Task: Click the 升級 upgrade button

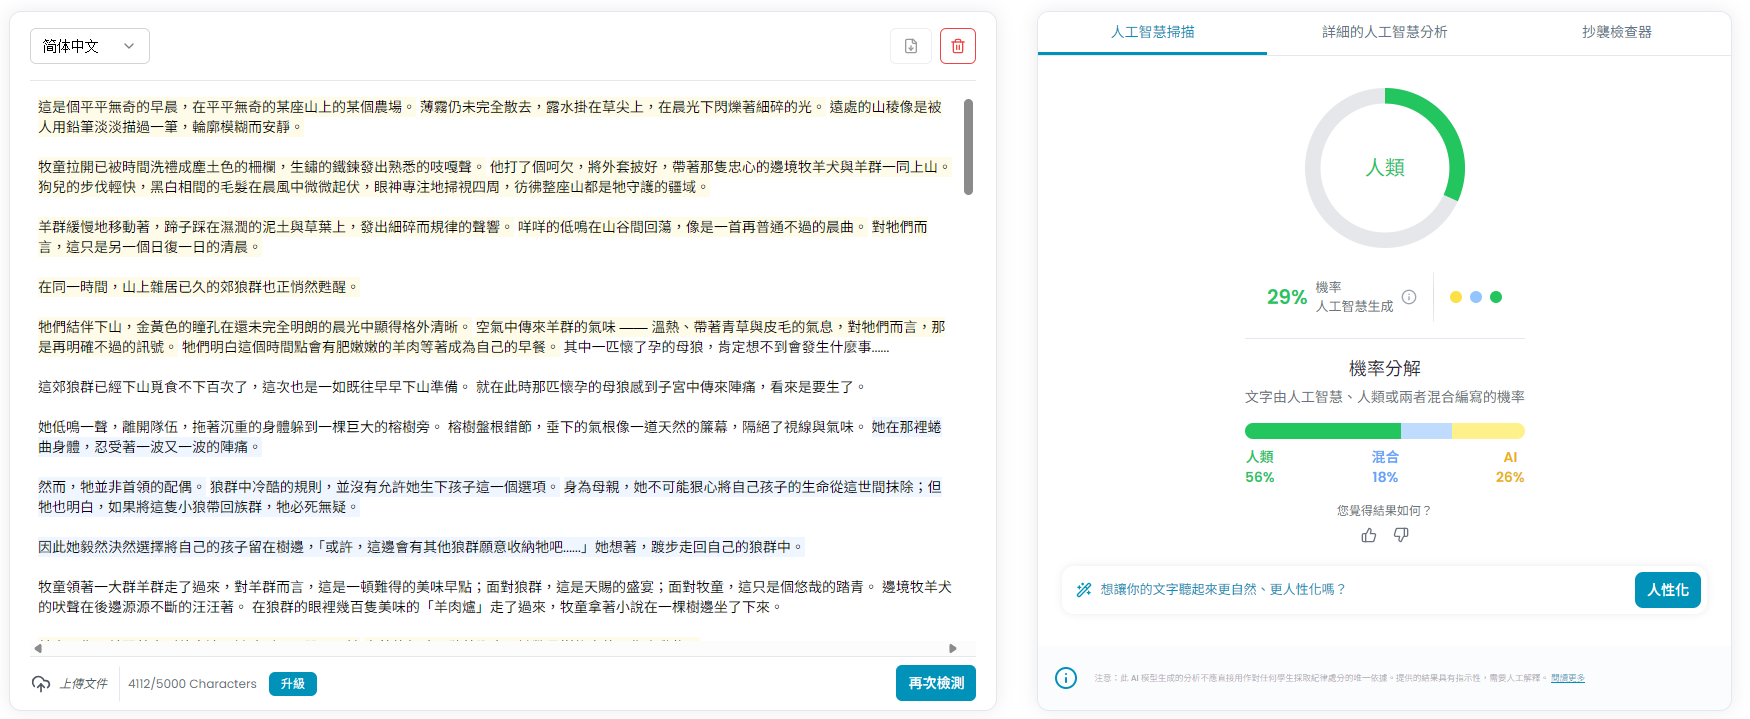Action: pos(293,684)
